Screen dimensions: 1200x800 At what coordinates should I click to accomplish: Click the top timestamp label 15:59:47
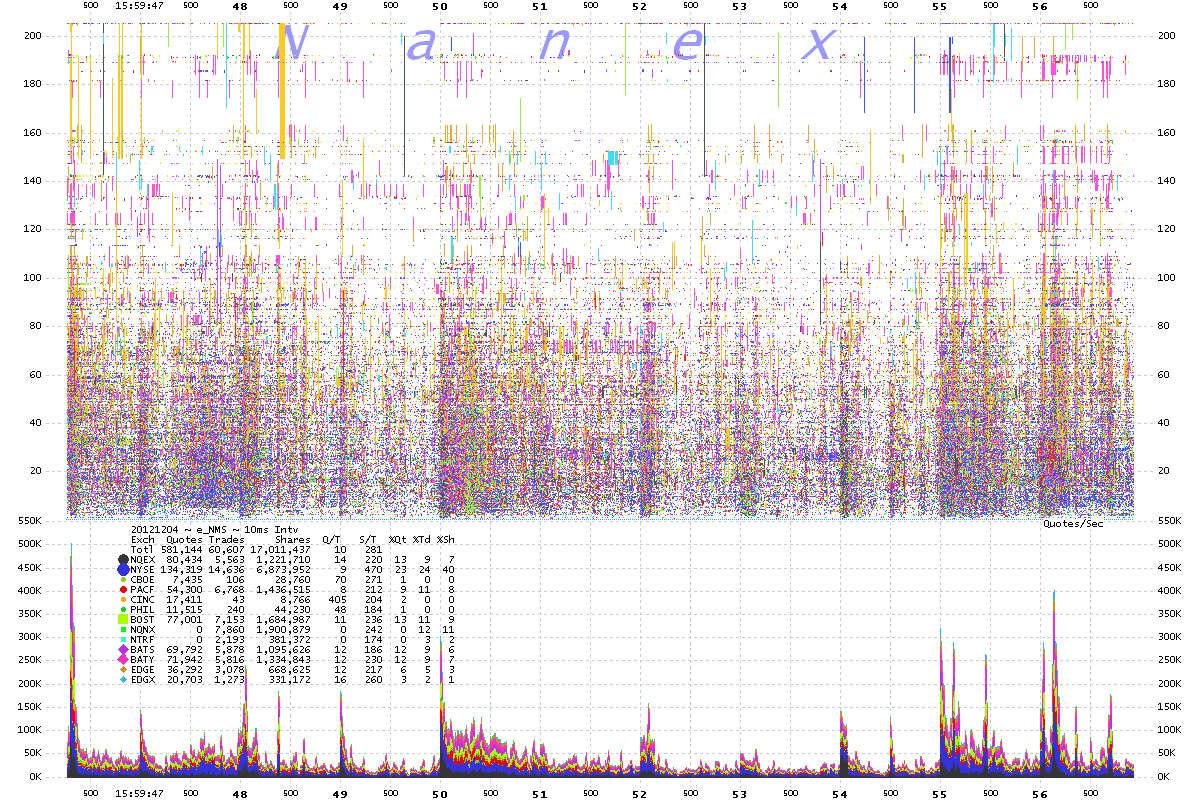(139, 5)
